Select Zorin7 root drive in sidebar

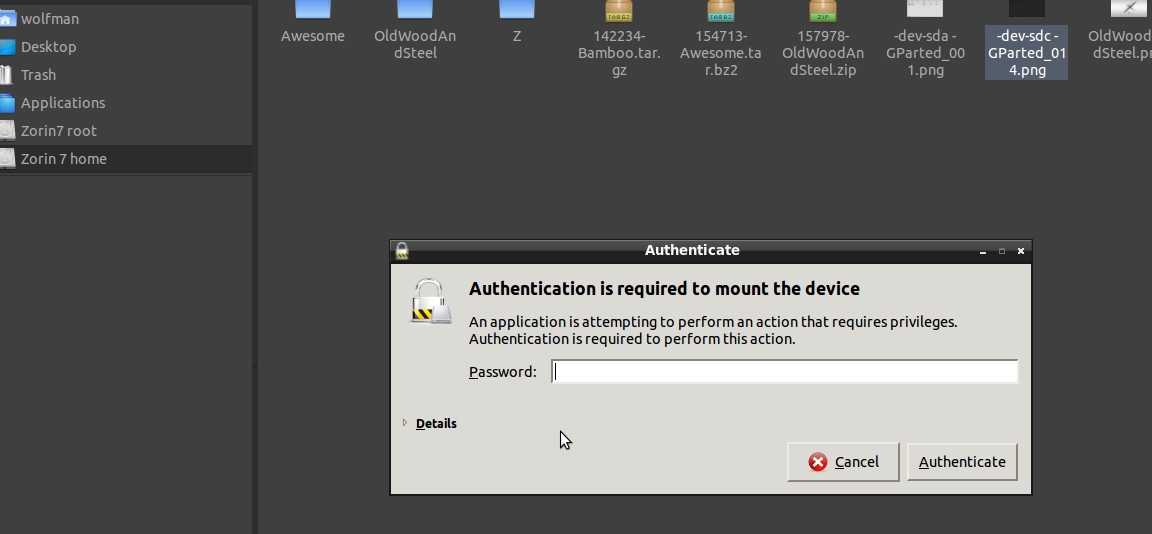tap(59, 131)
